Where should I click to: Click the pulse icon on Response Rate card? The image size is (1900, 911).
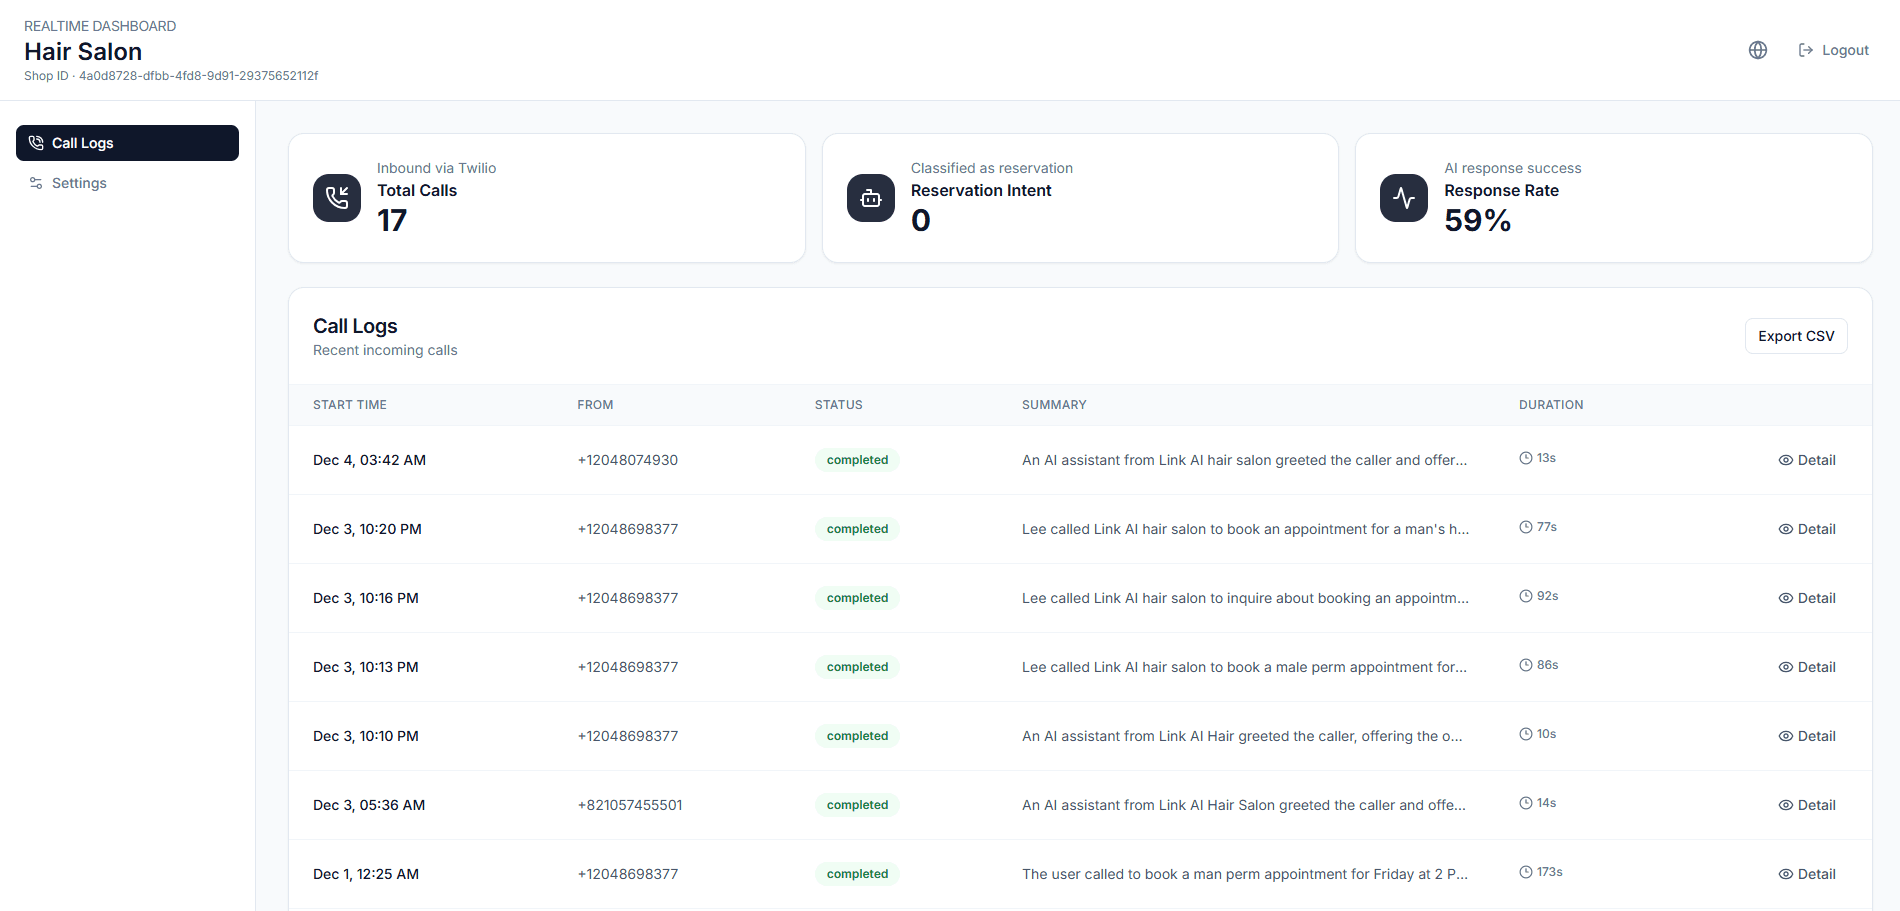pos(1403,198)
